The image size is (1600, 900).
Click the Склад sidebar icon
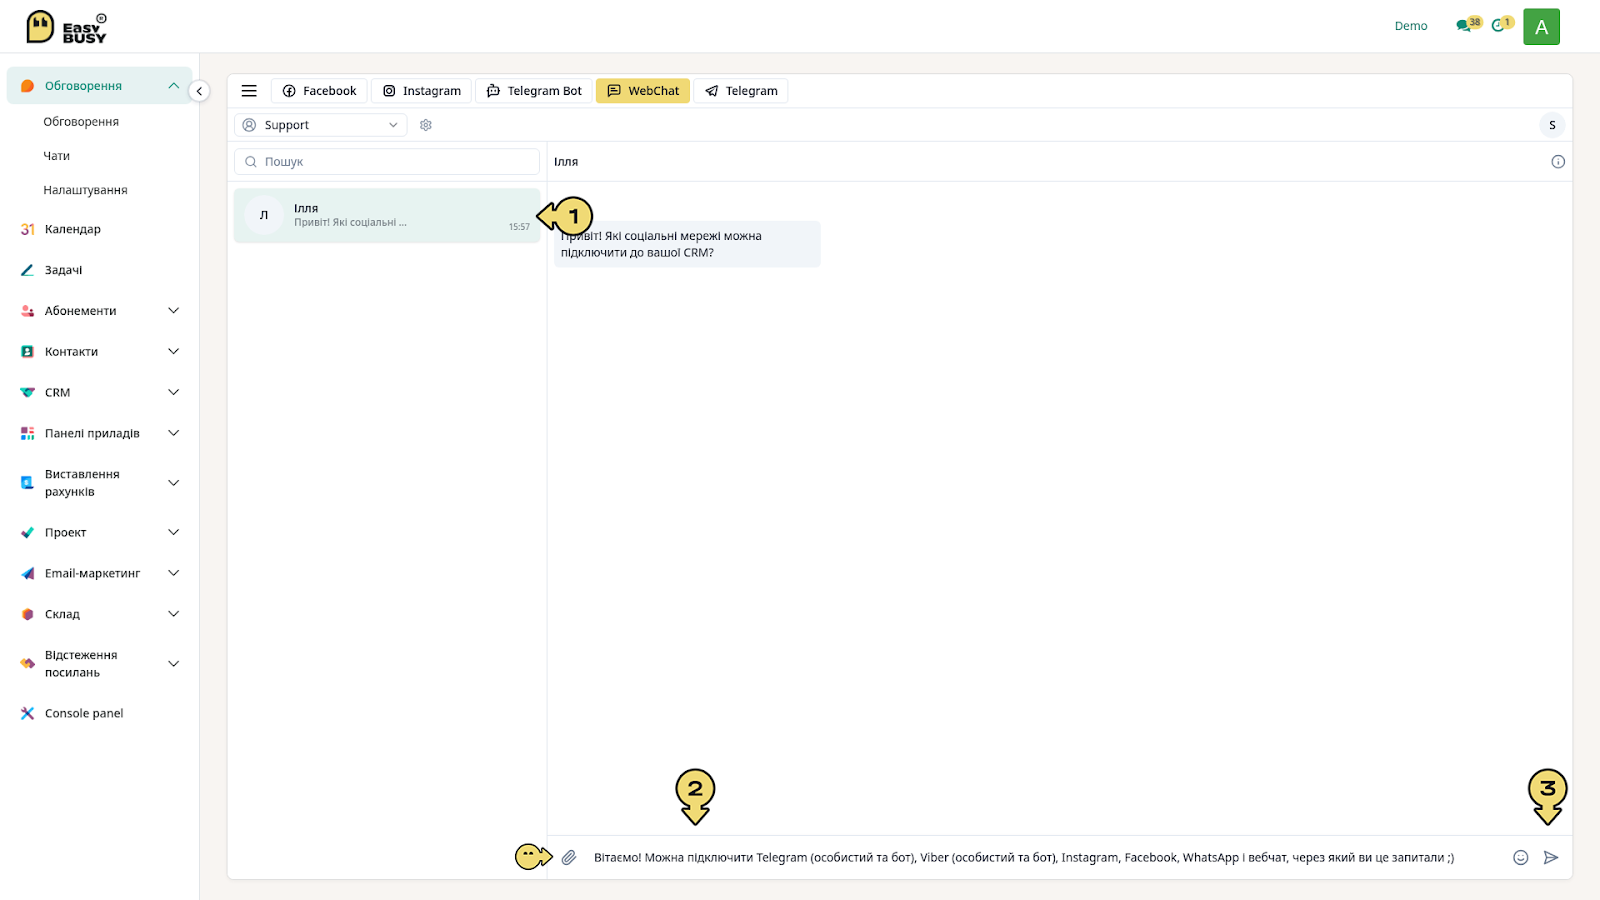click(27, 614)
